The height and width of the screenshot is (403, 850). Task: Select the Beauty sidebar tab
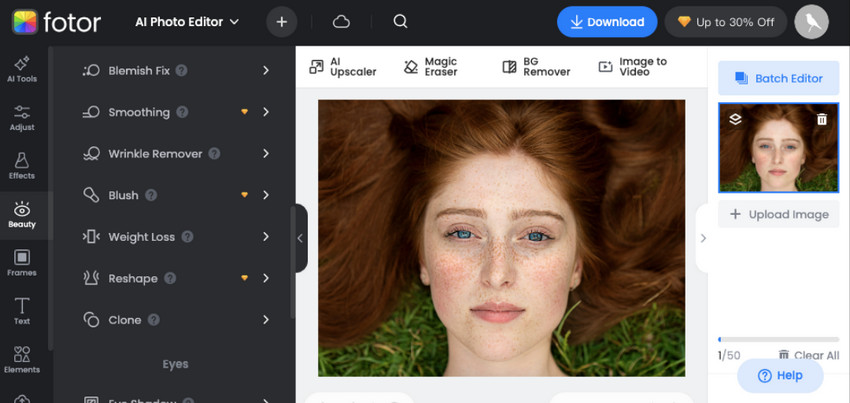point(22,215)
